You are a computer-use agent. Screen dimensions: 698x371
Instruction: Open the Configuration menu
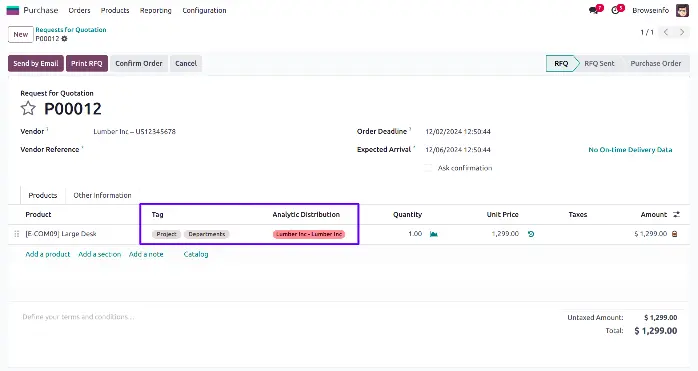(204, 10)
